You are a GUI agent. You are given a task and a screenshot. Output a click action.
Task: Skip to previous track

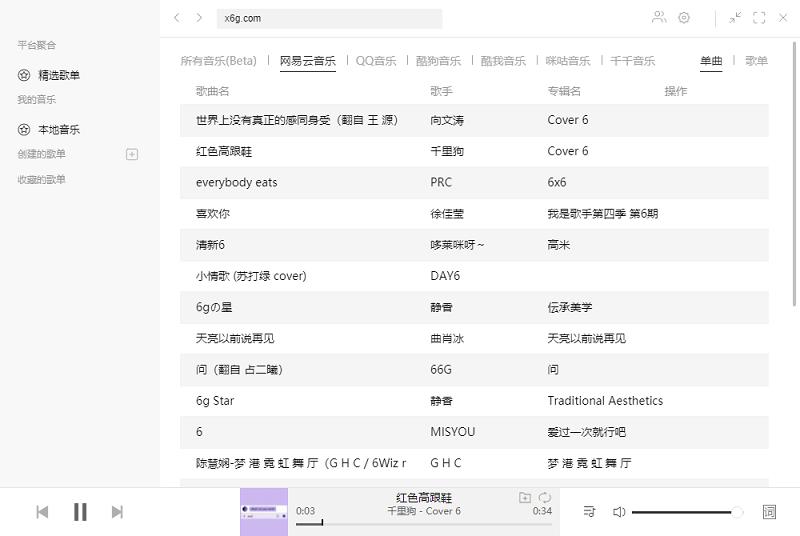point(42,512)
